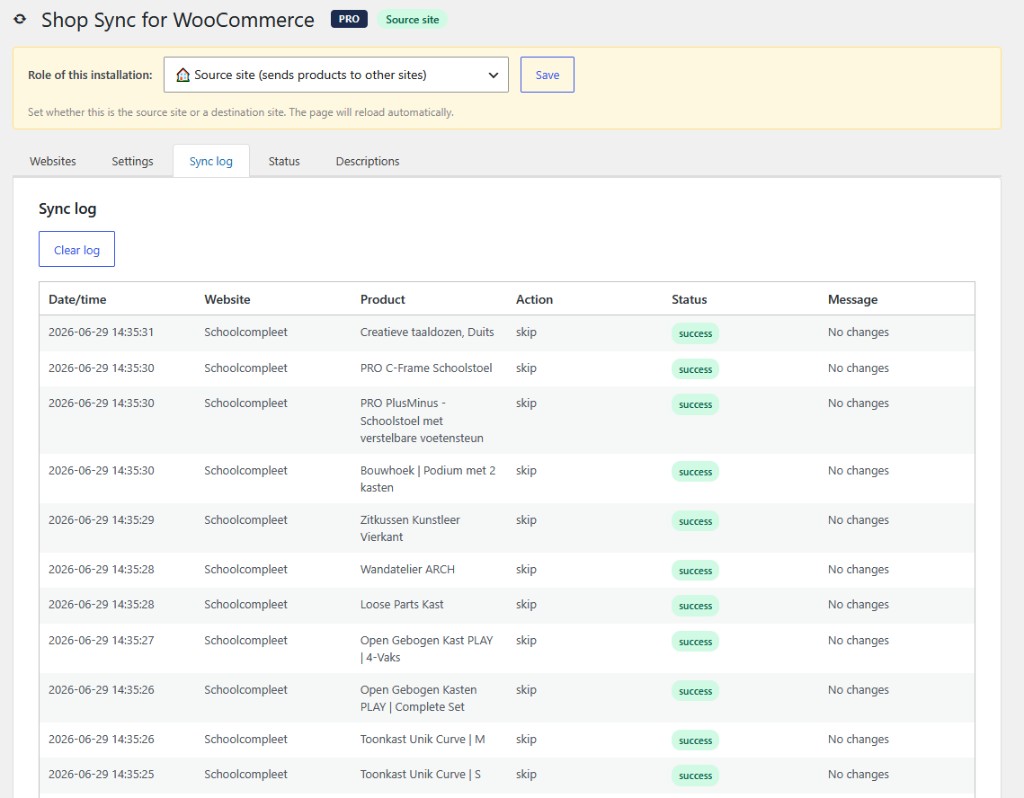Click the Message column header
Screen dimensions: 1024x798
click(x=852, y=299)
